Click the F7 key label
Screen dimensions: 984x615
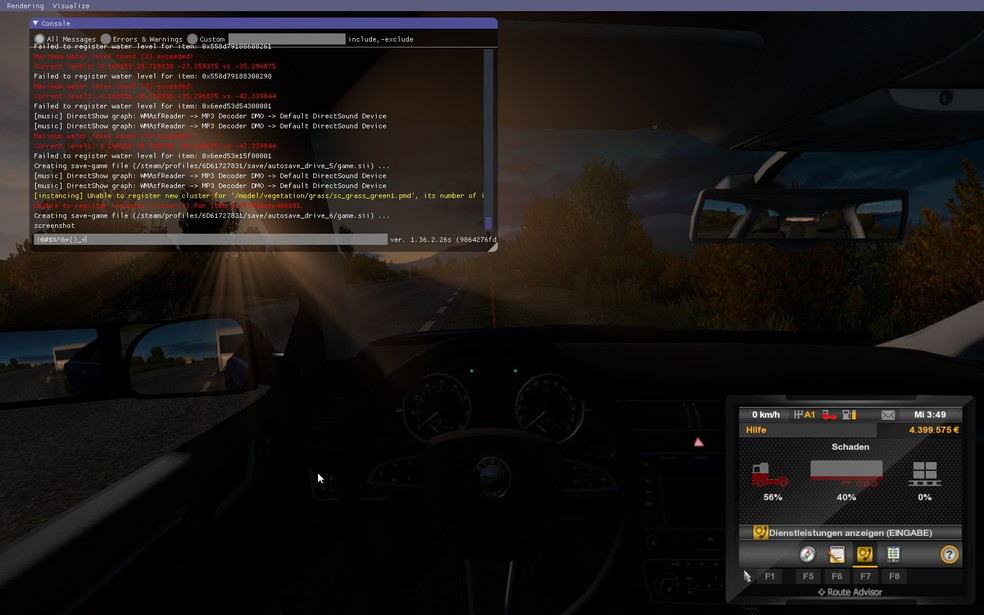pos(865,576)
